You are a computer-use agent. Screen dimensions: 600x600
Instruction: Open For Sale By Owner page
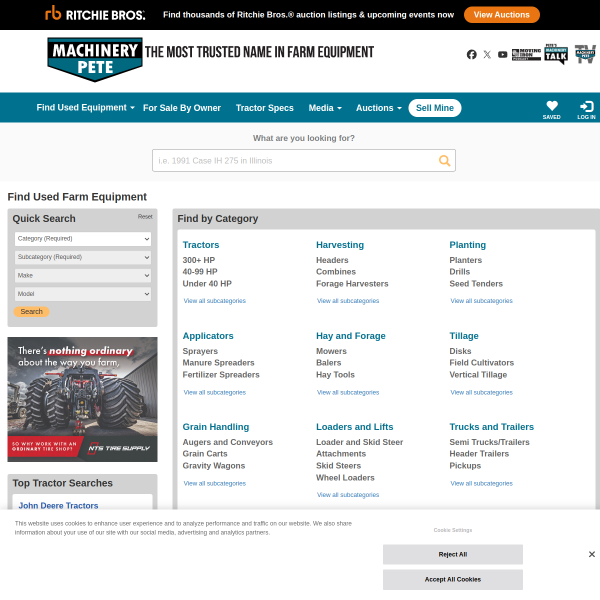182,108
